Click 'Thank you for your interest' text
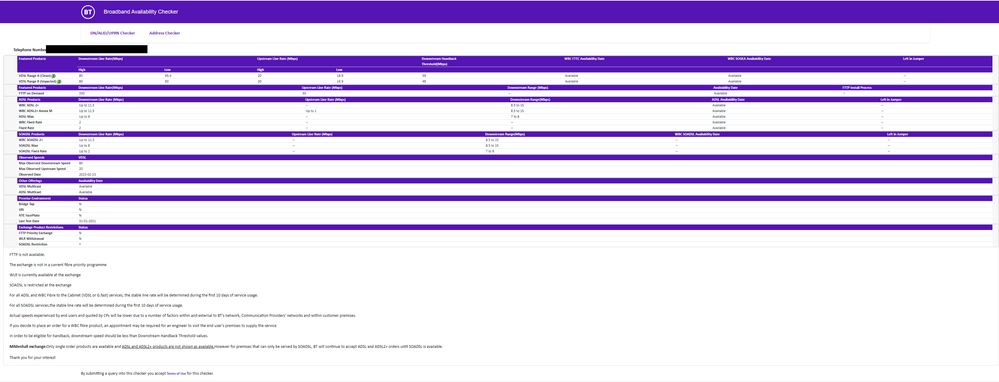Viewport: 999px width, 382px height. [32, 358]
